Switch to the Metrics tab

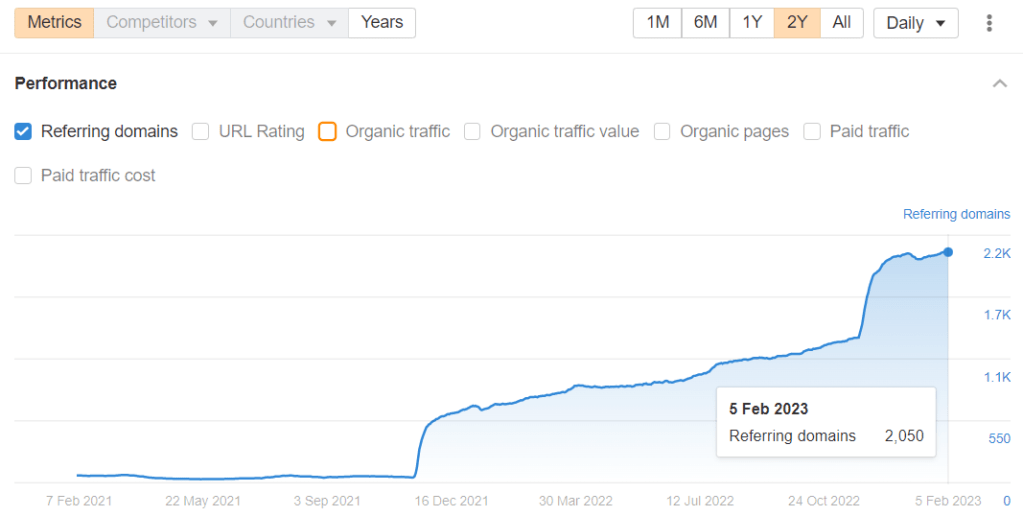54,22
